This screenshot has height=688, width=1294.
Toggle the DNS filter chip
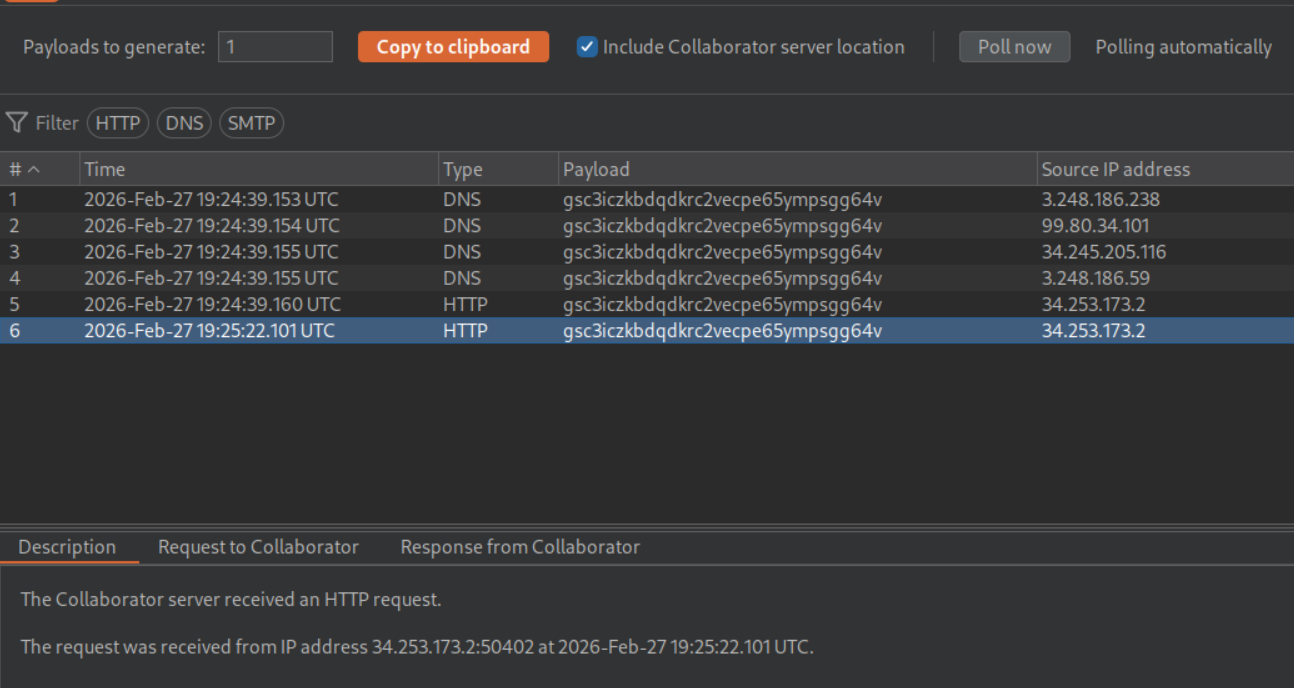[x=184, y=123]
